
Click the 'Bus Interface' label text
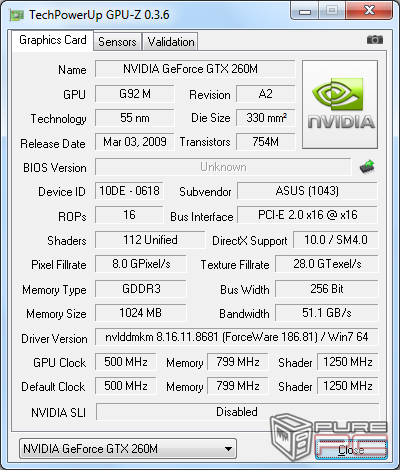click(202, 217)
